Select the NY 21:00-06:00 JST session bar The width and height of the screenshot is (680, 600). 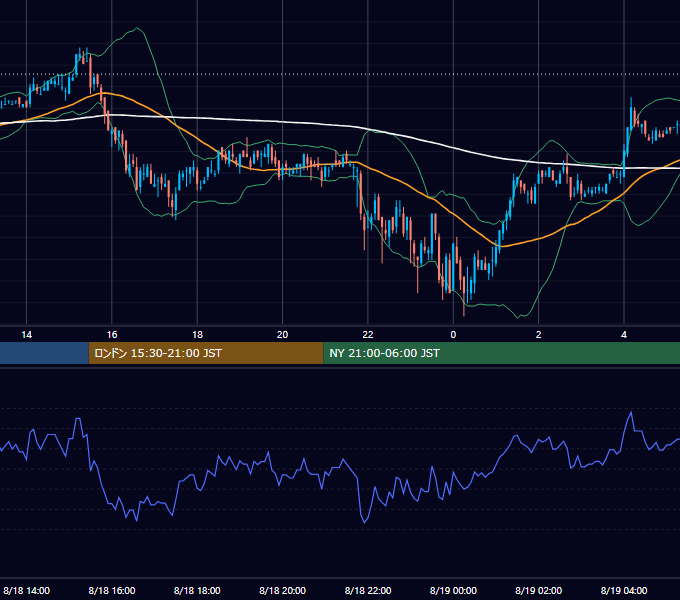501,353
